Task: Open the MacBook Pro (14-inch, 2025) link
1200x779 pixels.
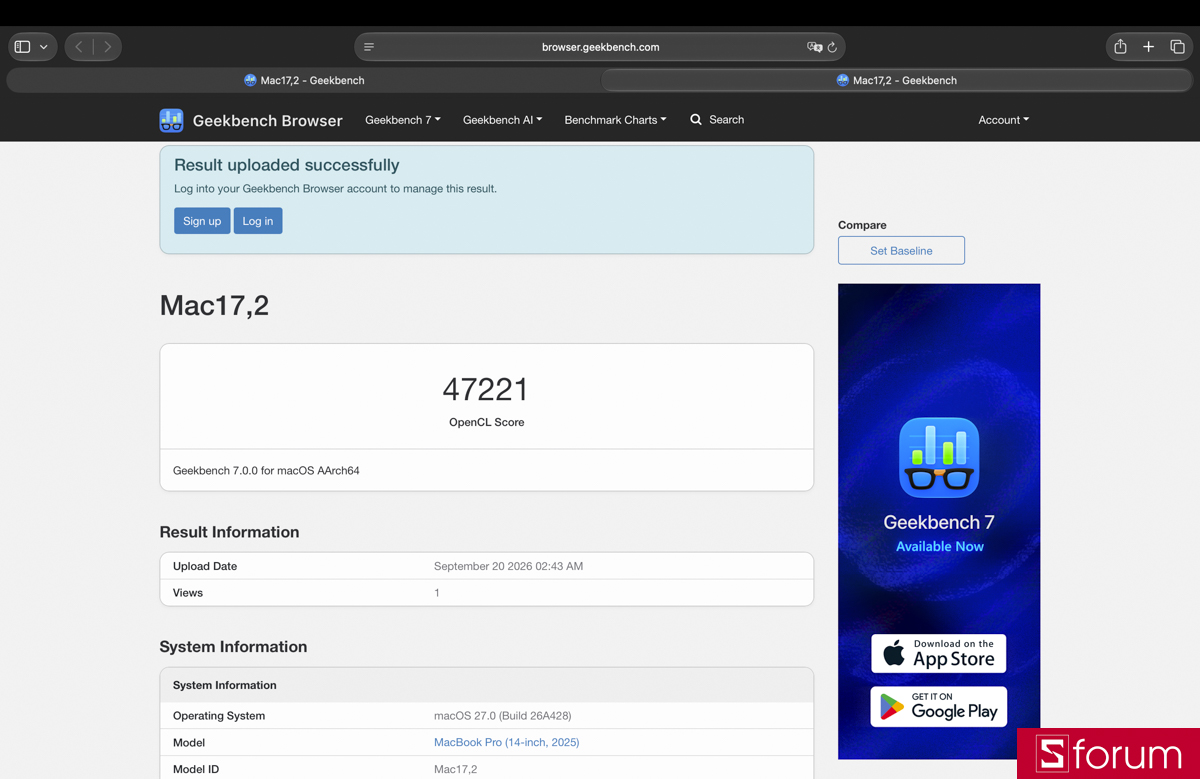Action: point(506,742)
